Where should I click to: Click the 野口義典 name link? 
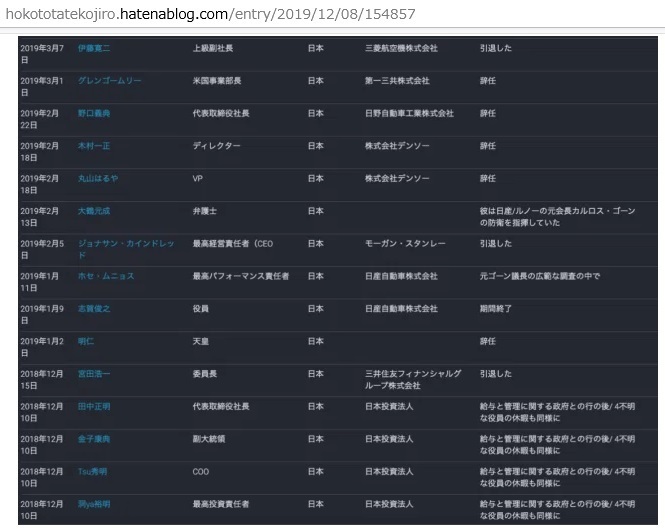(x=94, y=114)
